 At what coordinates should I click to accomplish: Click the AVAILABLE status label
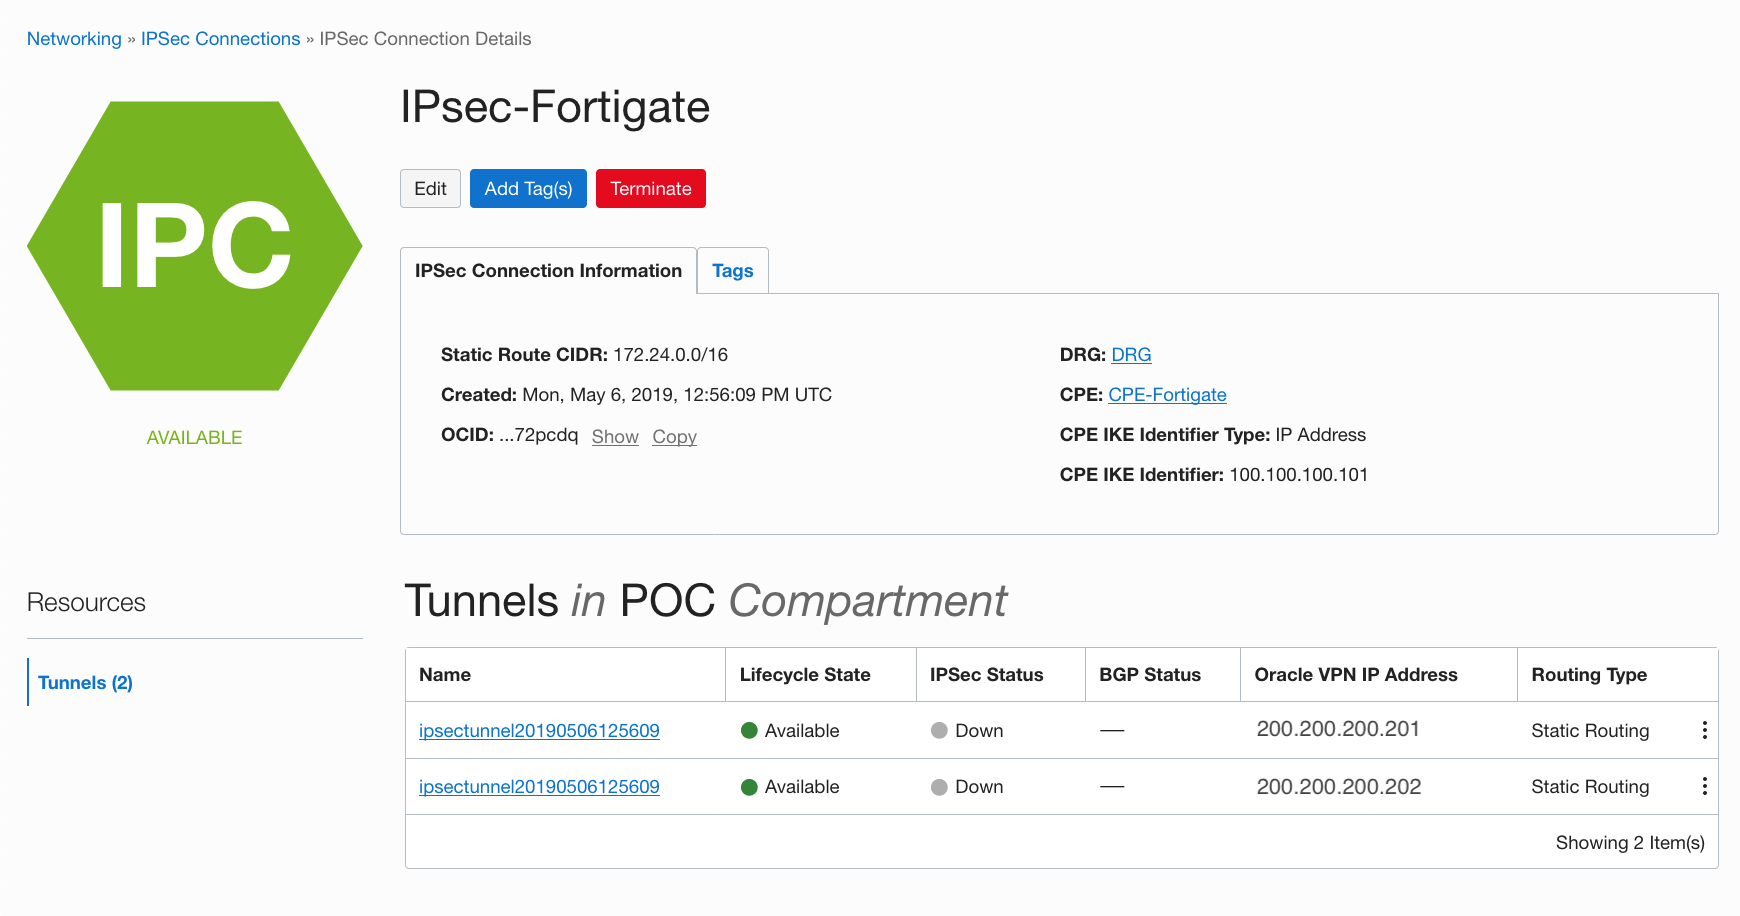194,438
